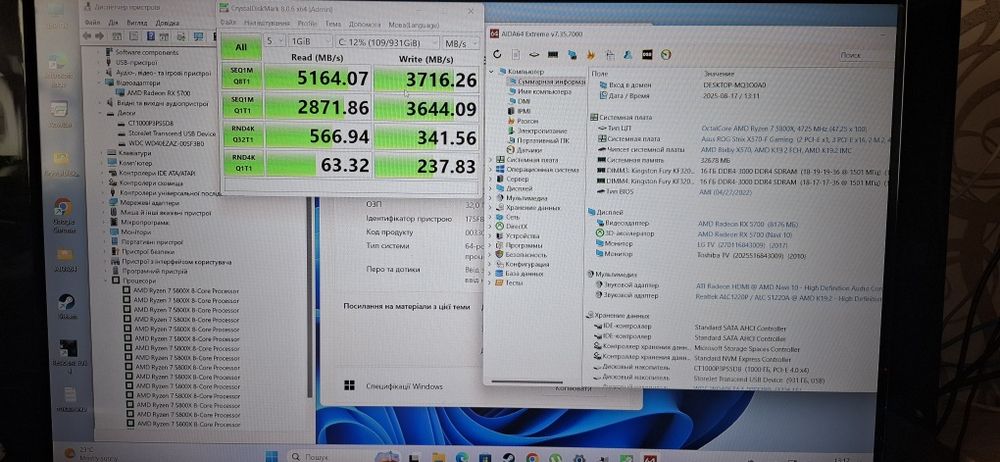Screen dimensions: 1000x462
Task: Click Специфікації Windows section in Settings
Action: tap(404, 387)
